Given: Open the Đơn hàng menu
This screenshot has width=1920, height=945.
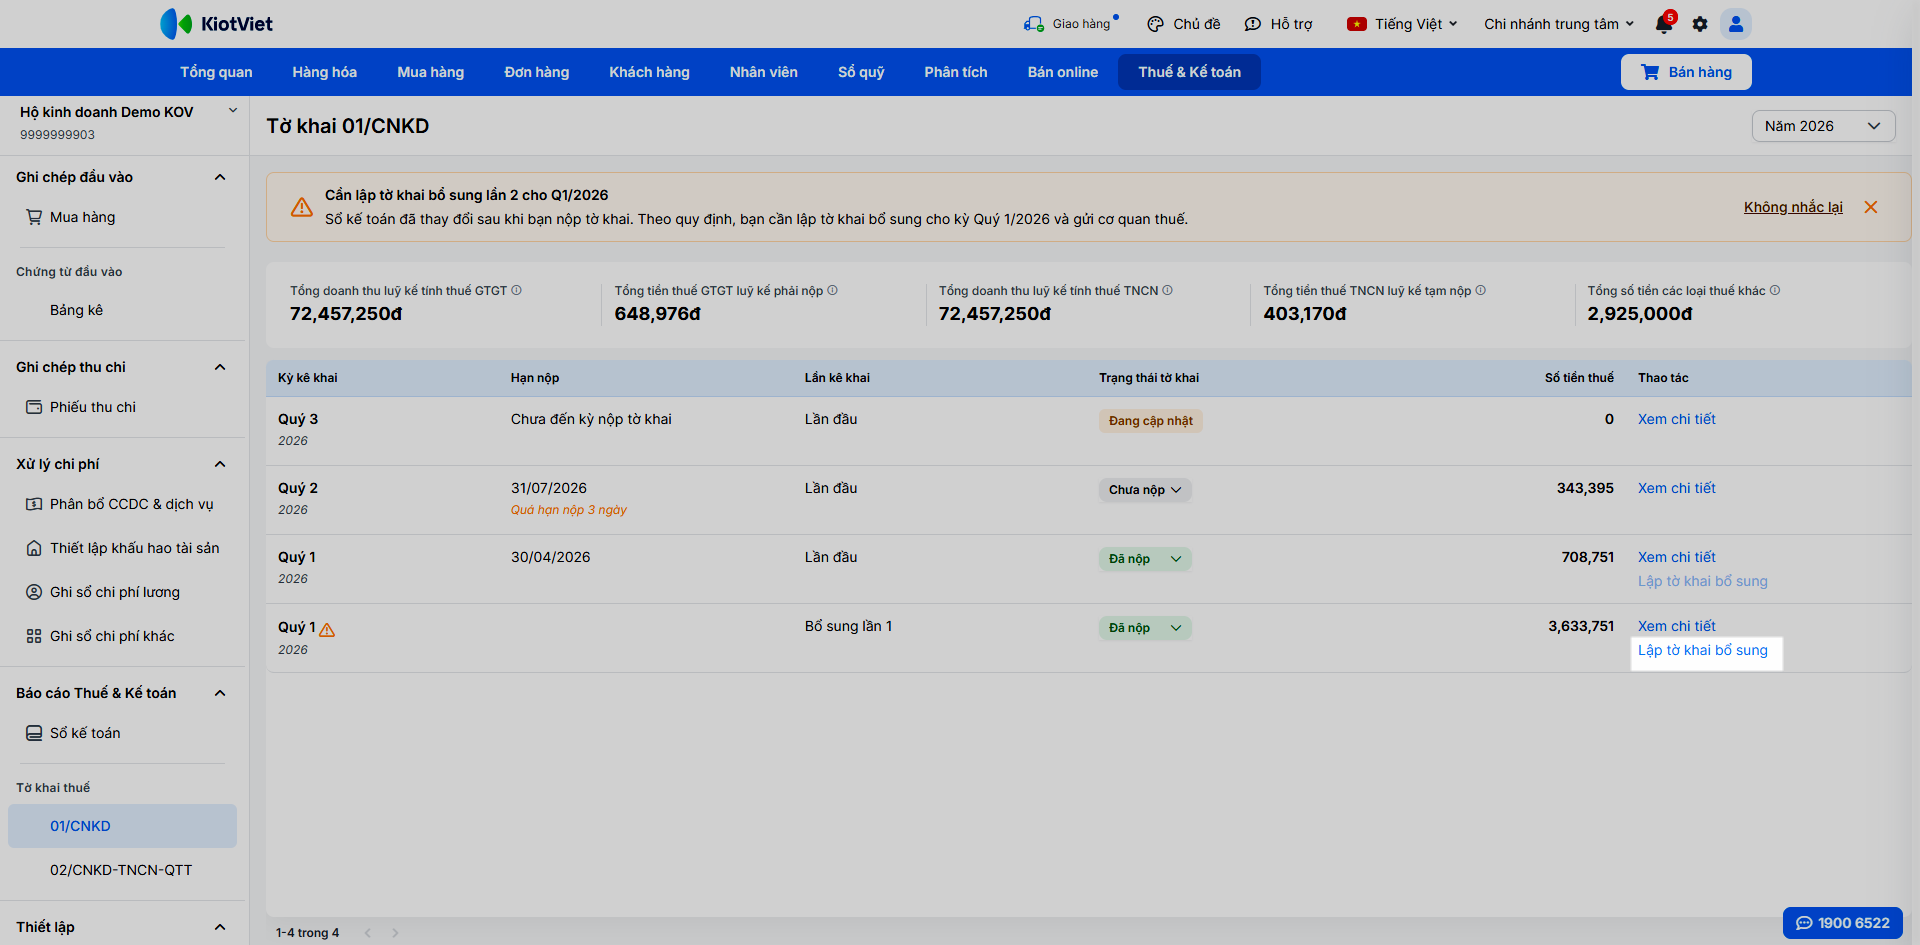Looking at the screenshot, I should (537, 72).
